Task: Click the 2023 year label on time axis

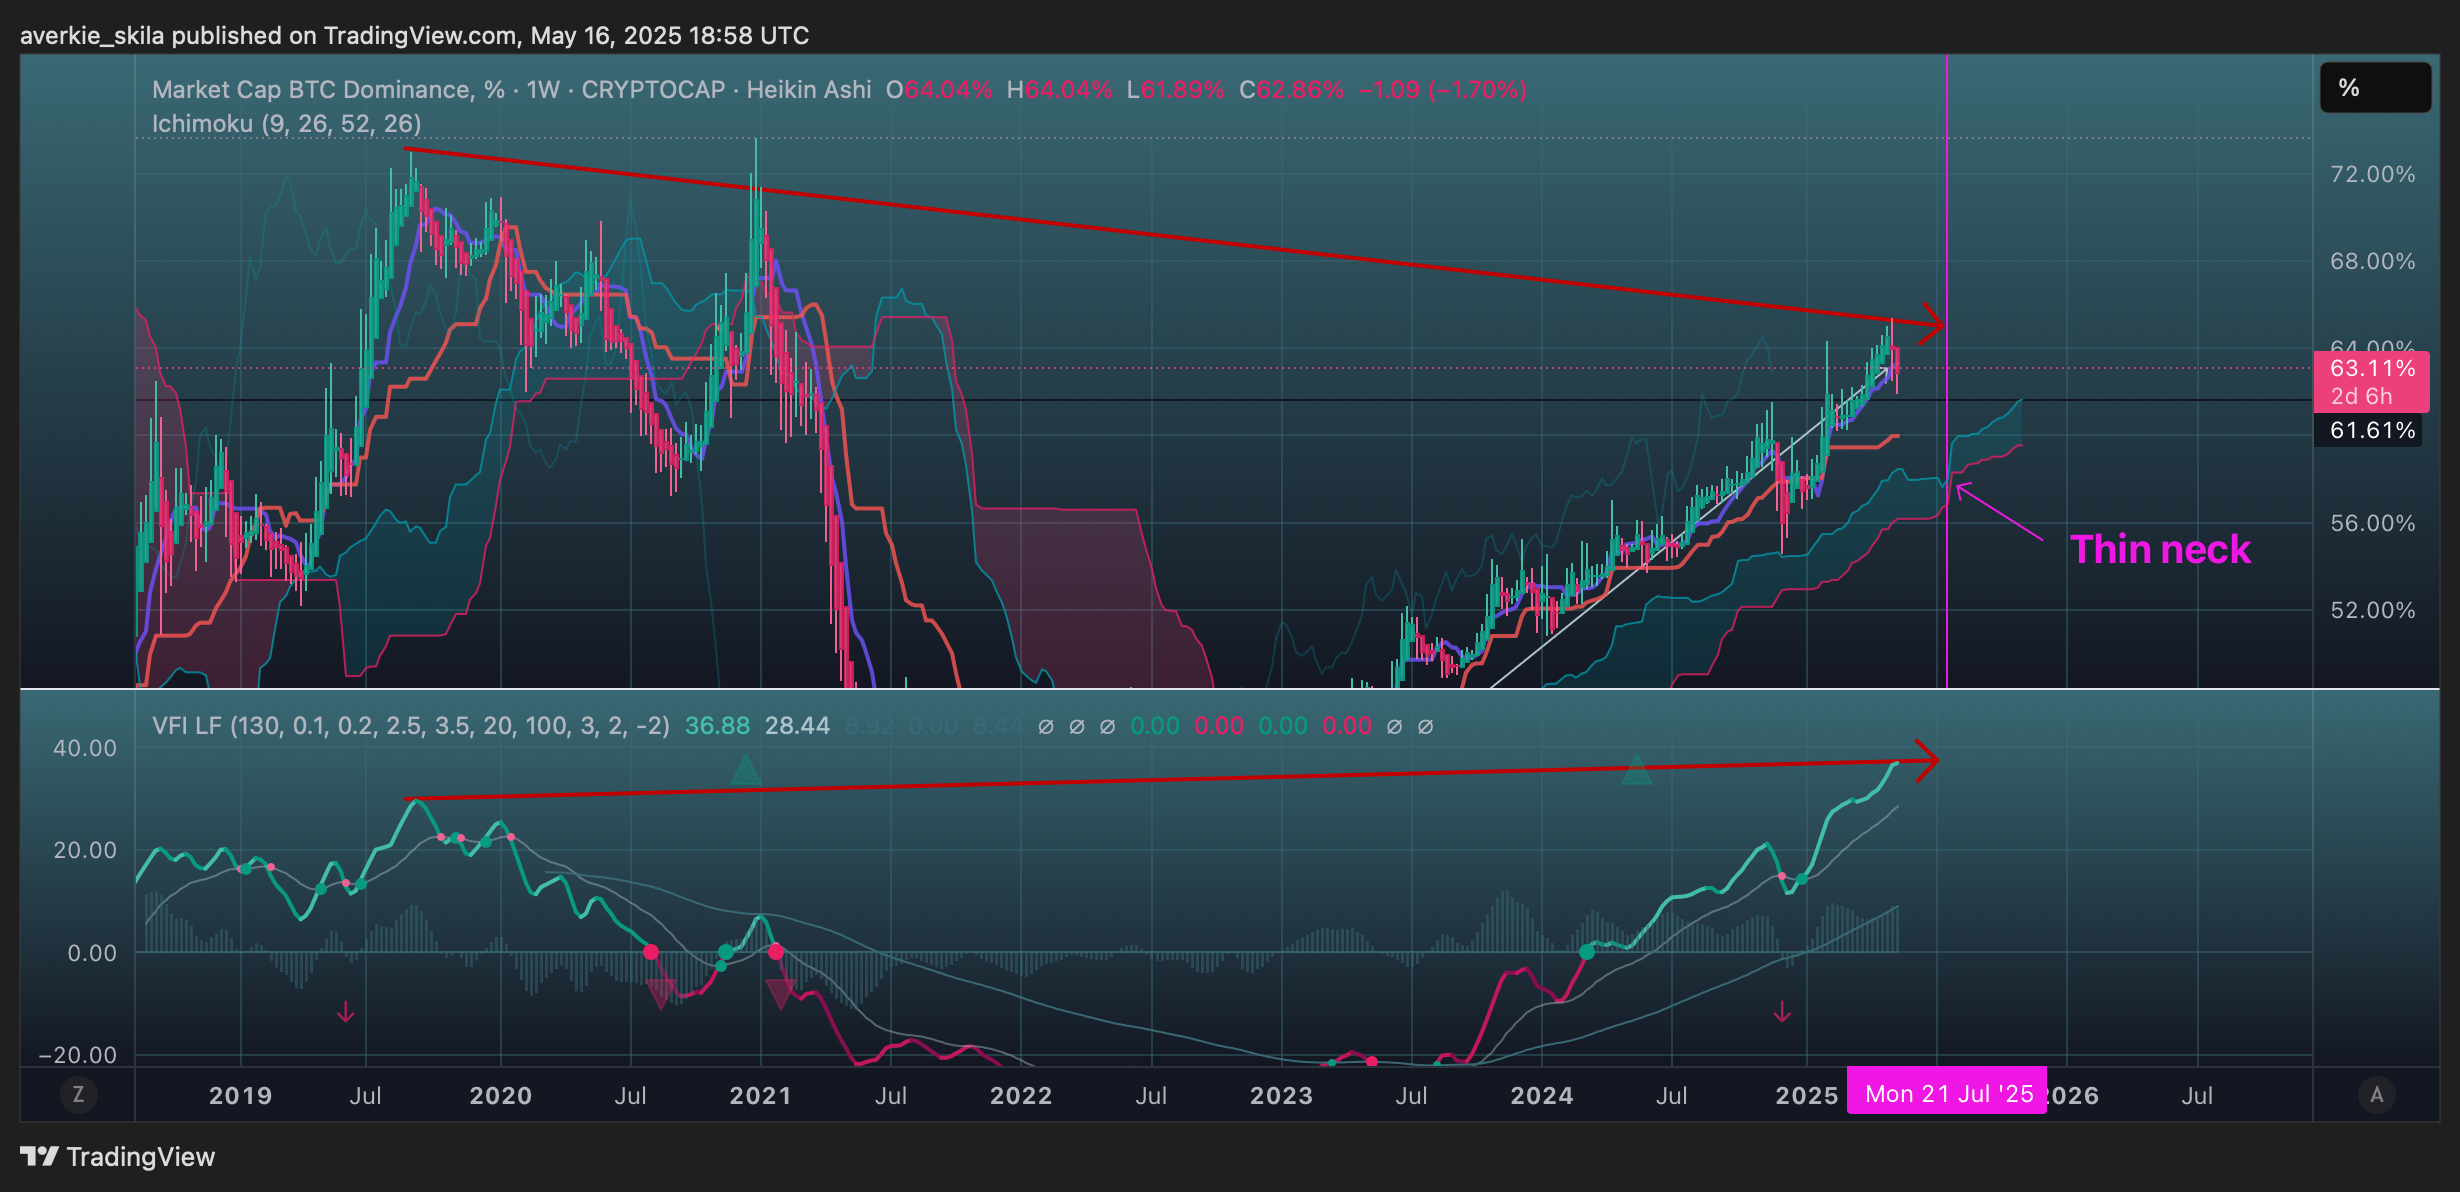Action: click(1281, 1096)
